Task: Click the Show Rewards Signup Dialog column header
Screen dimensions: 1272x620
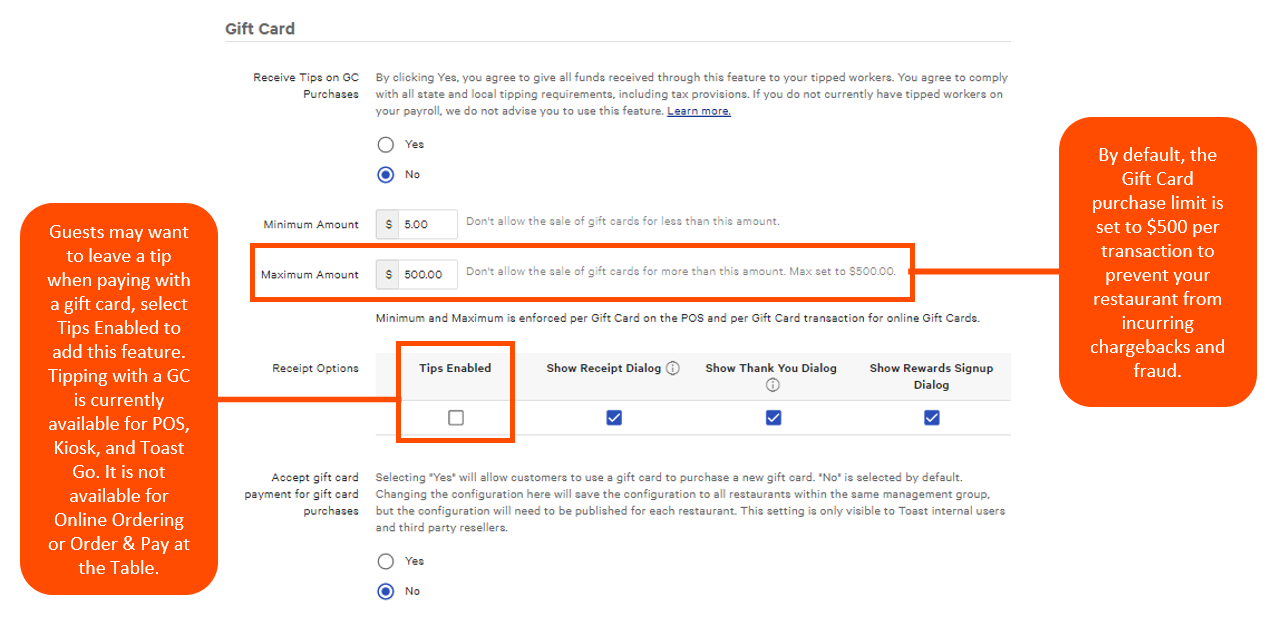Action: 931,376
